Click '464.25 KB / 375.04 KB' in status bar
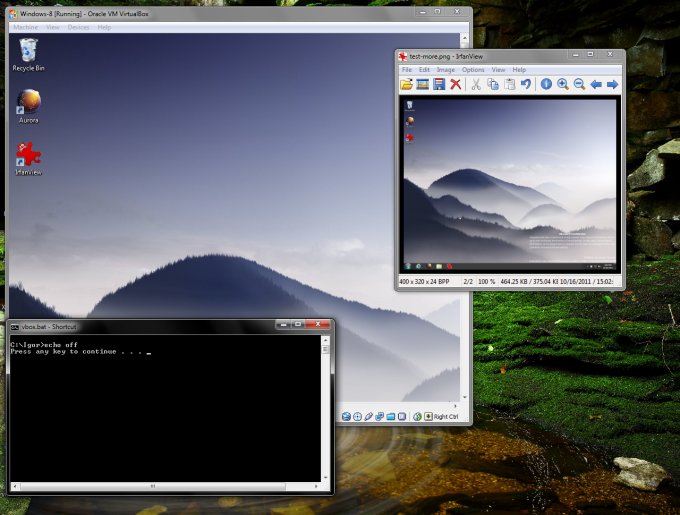680x515 pixels. [529, 282]
